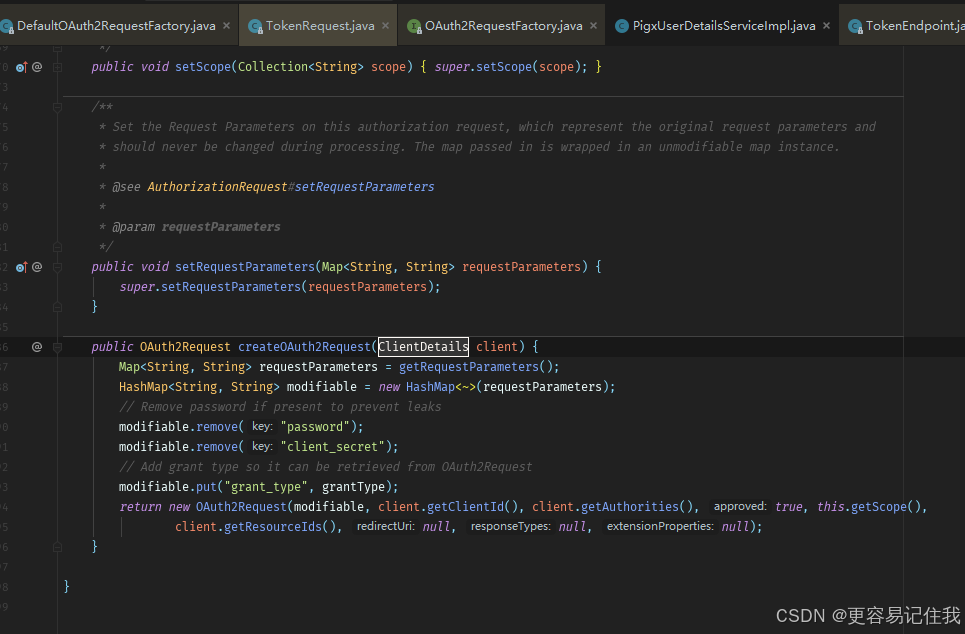
Task: Click class icon on TokenEndpoint.java tab
Action: tap(855, 26)
